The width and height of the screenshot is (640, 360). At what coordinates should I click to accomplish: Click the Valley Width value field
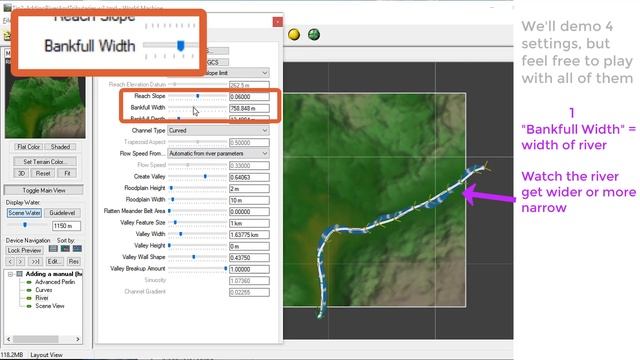[249, 235]
